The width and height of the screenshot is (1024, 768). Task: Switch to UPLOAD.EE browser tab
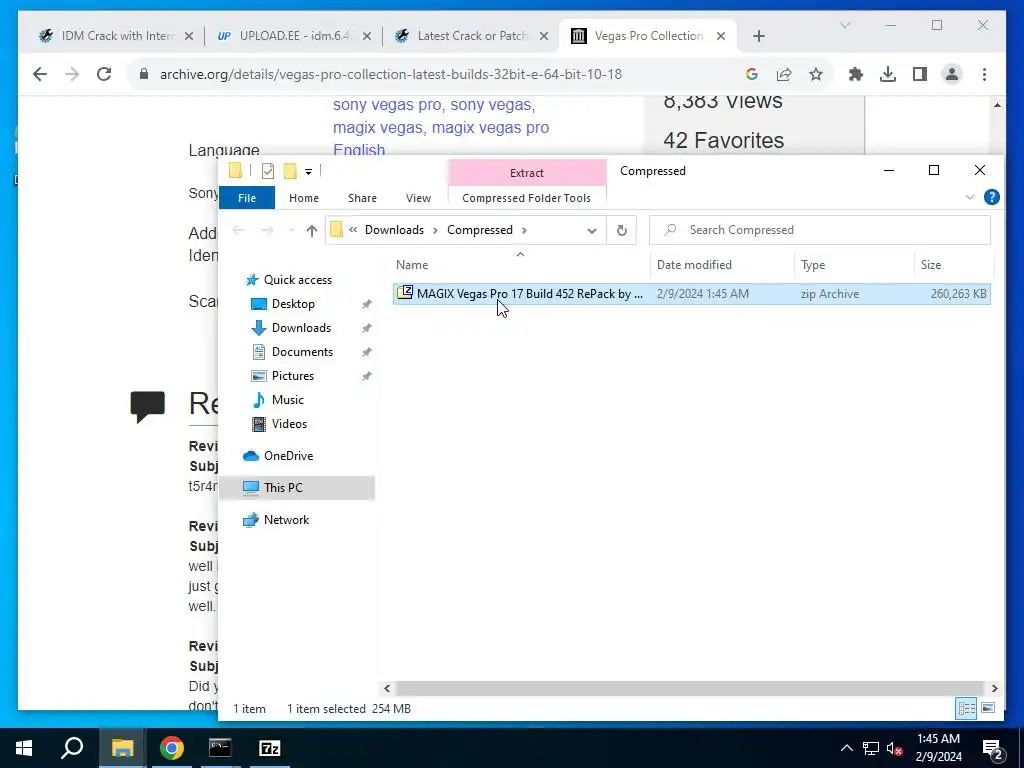(293, 36)
